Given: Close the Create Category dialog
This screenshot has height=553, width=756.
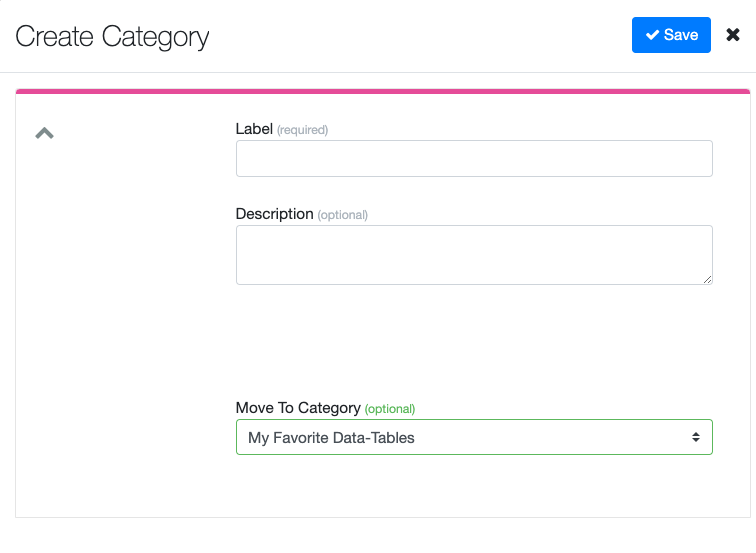Looking at the screenshot, I should click(x=733, y=35).
